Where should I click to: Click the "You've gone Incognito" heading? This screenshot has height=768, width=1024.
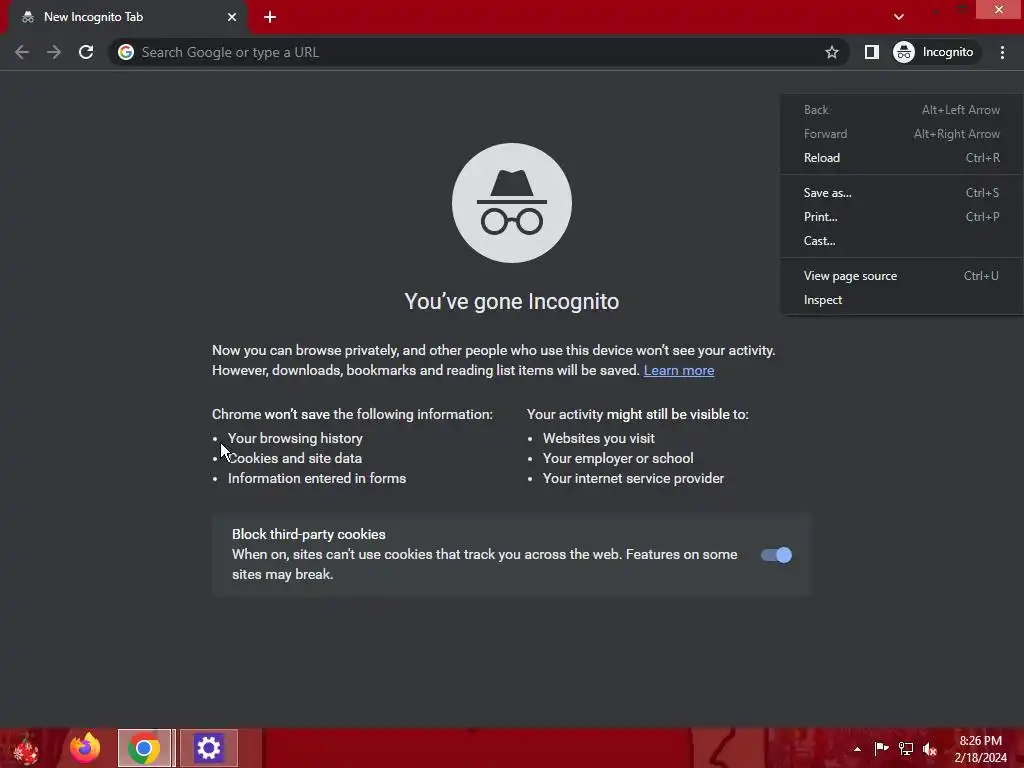pos(511,302)
